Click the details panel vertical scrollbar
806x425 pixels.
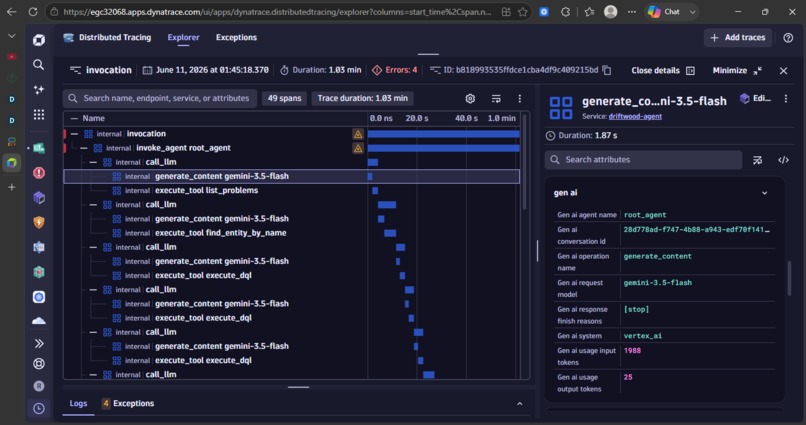pyautogui.click(x=789, y=279)
